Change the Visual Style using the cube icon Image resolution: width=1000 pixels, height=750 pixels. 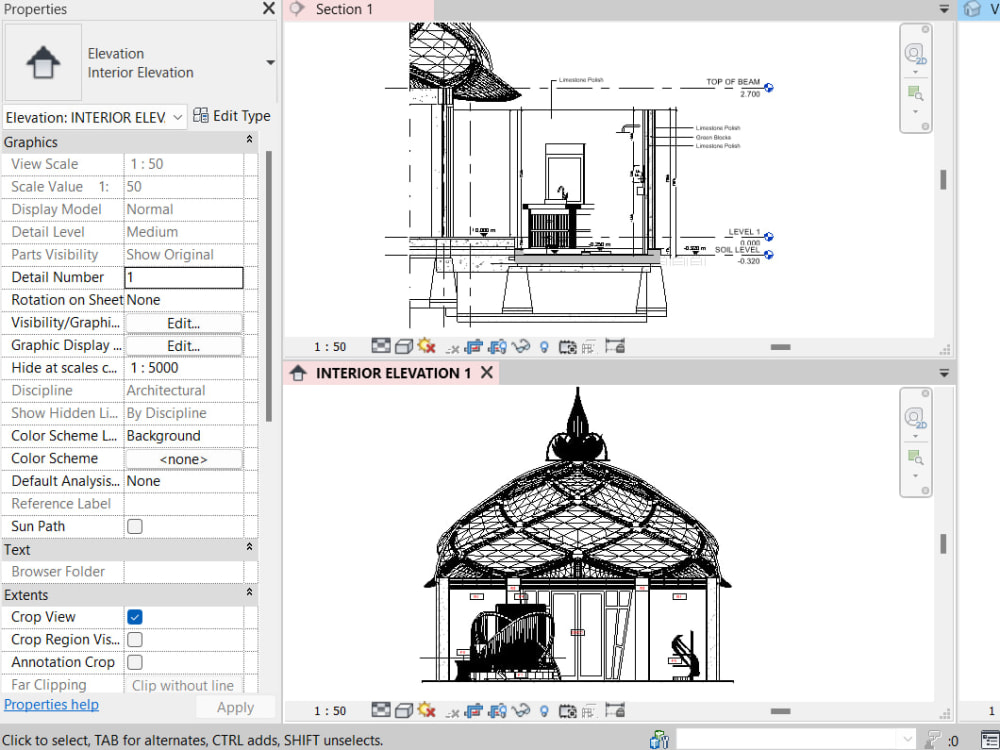tap(403, 710)
